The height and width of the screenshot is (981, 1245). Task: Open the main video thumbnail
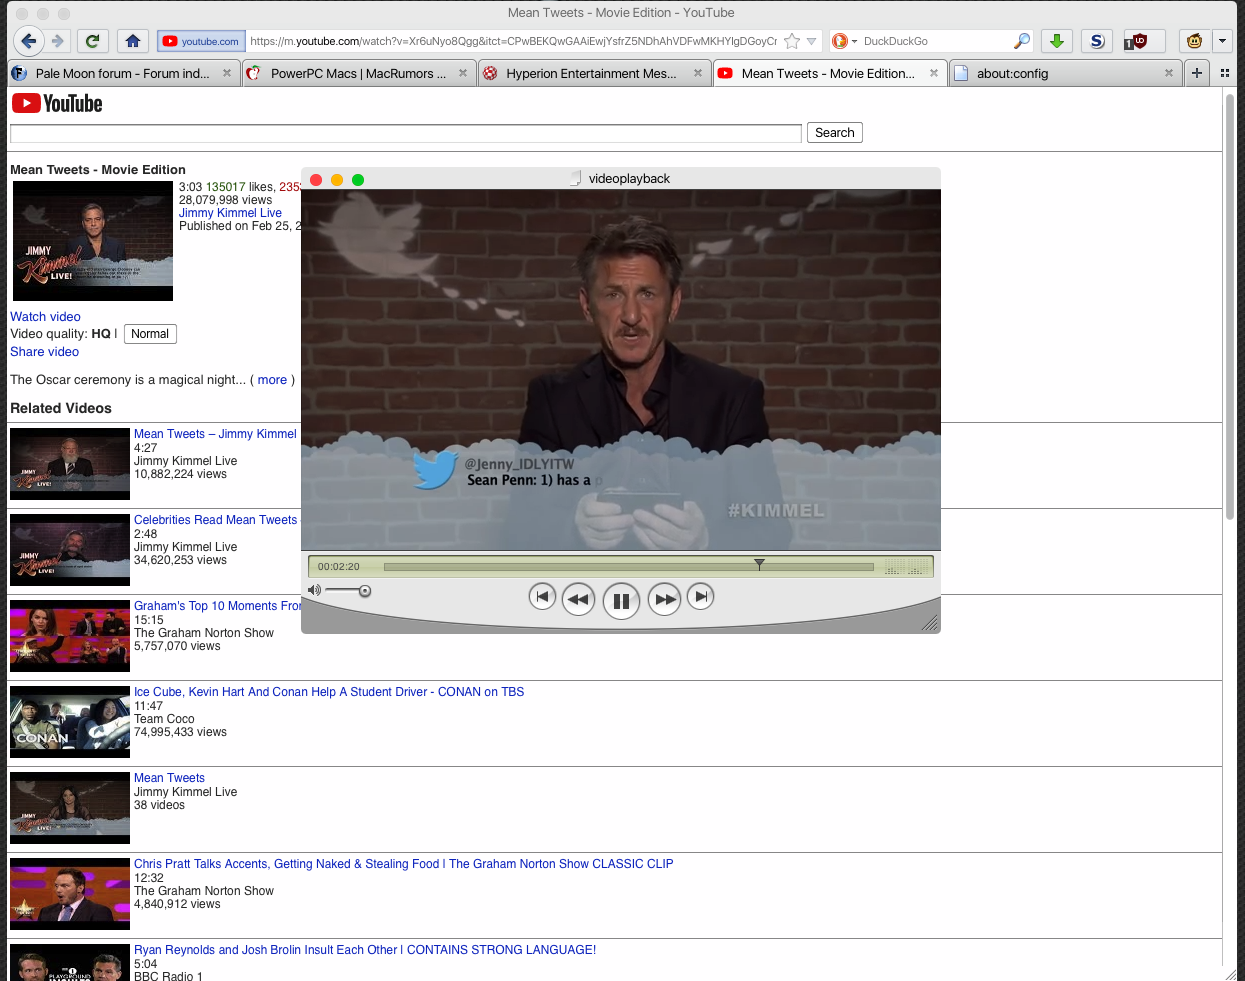tap(93, 241)
